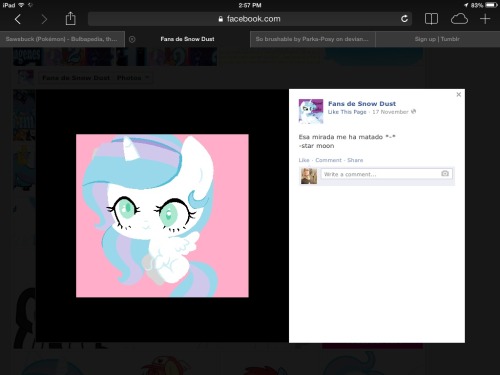Open the 17 November timestamp

click(390, 112)
